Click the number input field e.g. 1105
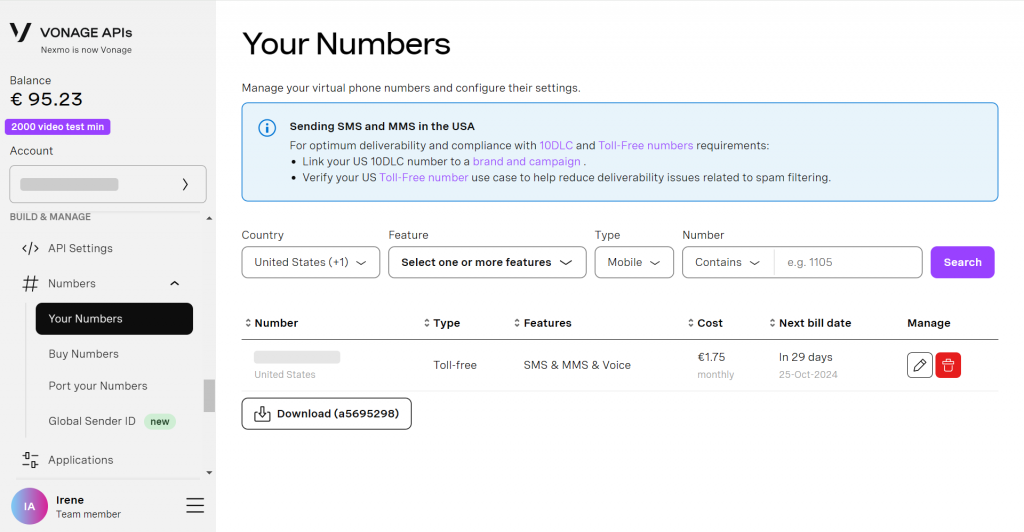 click(x=848, y=262)
